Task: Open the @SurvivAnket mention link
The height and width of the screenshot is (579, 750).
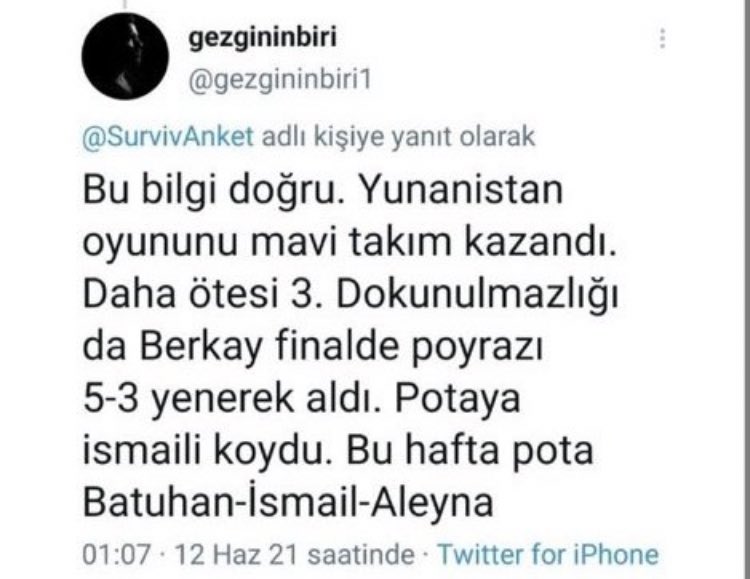Action: point(168,137)
